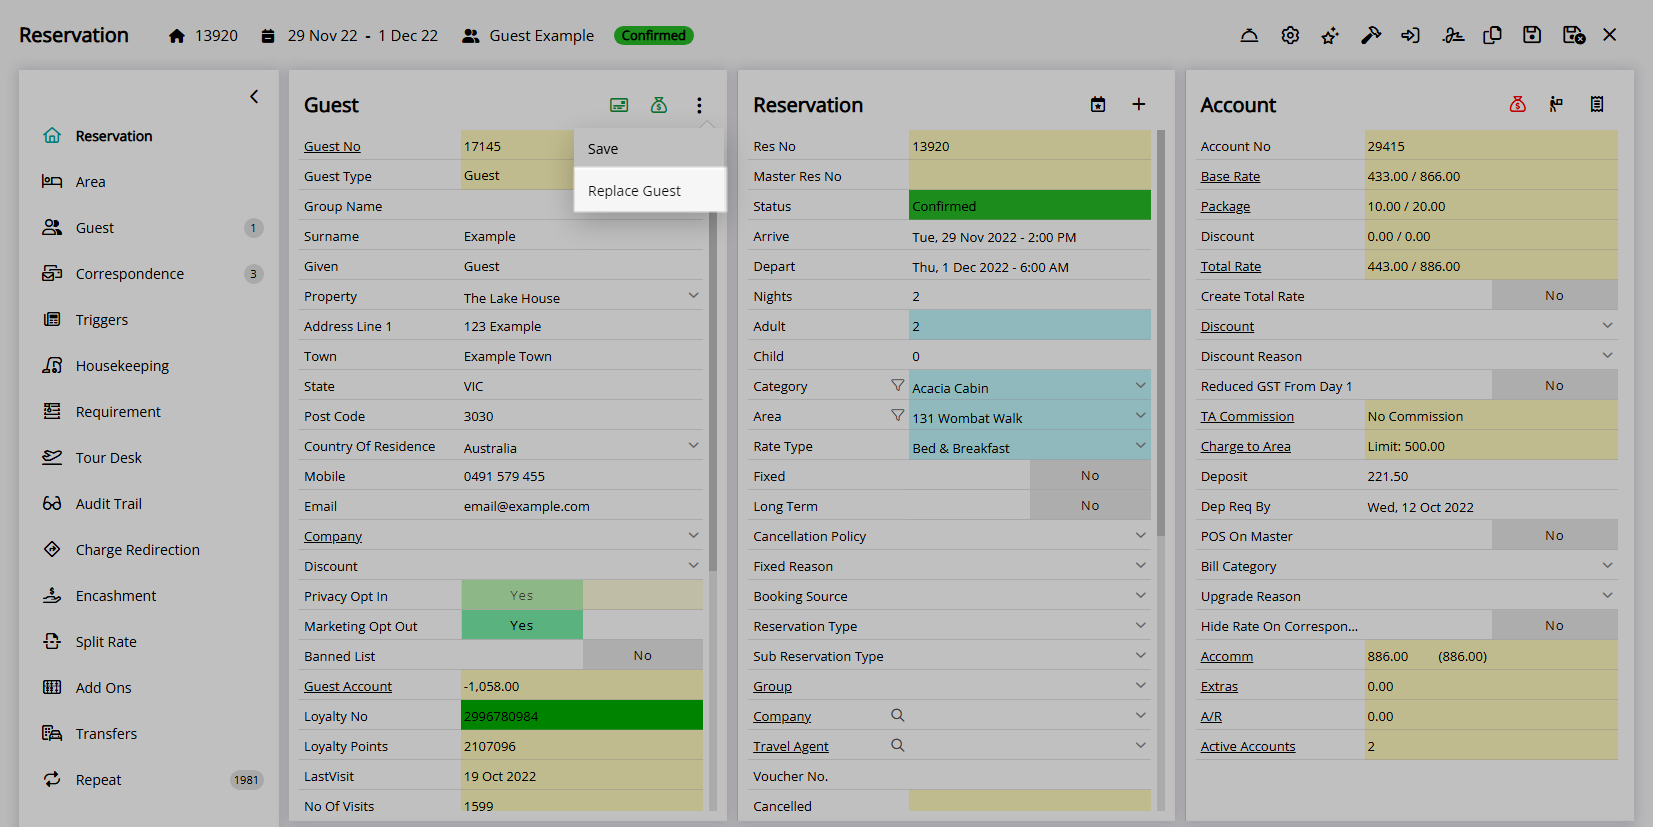Open the Bed & Breakfast Rate Type dropdown
This screenshot has height=827, width=1653.
(x=1140, y=445)
